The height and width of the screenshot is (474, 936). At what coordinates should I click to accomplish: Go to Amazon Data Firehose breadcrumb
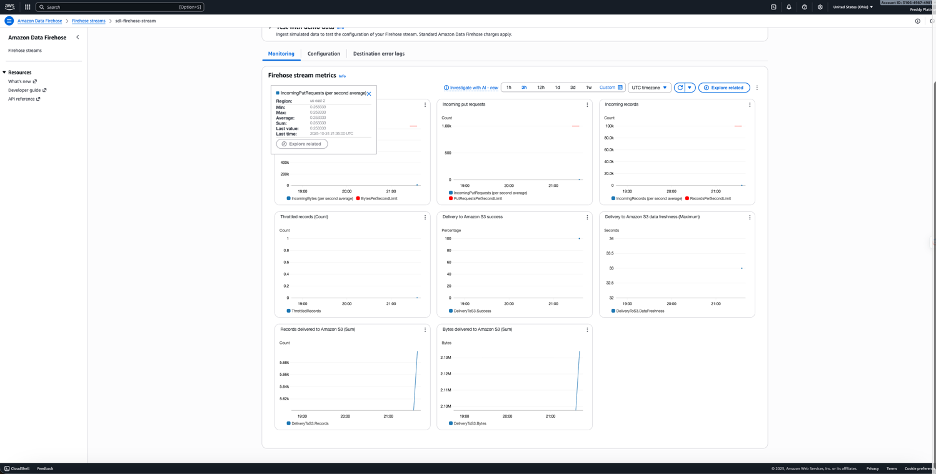(x=39, y=21)
